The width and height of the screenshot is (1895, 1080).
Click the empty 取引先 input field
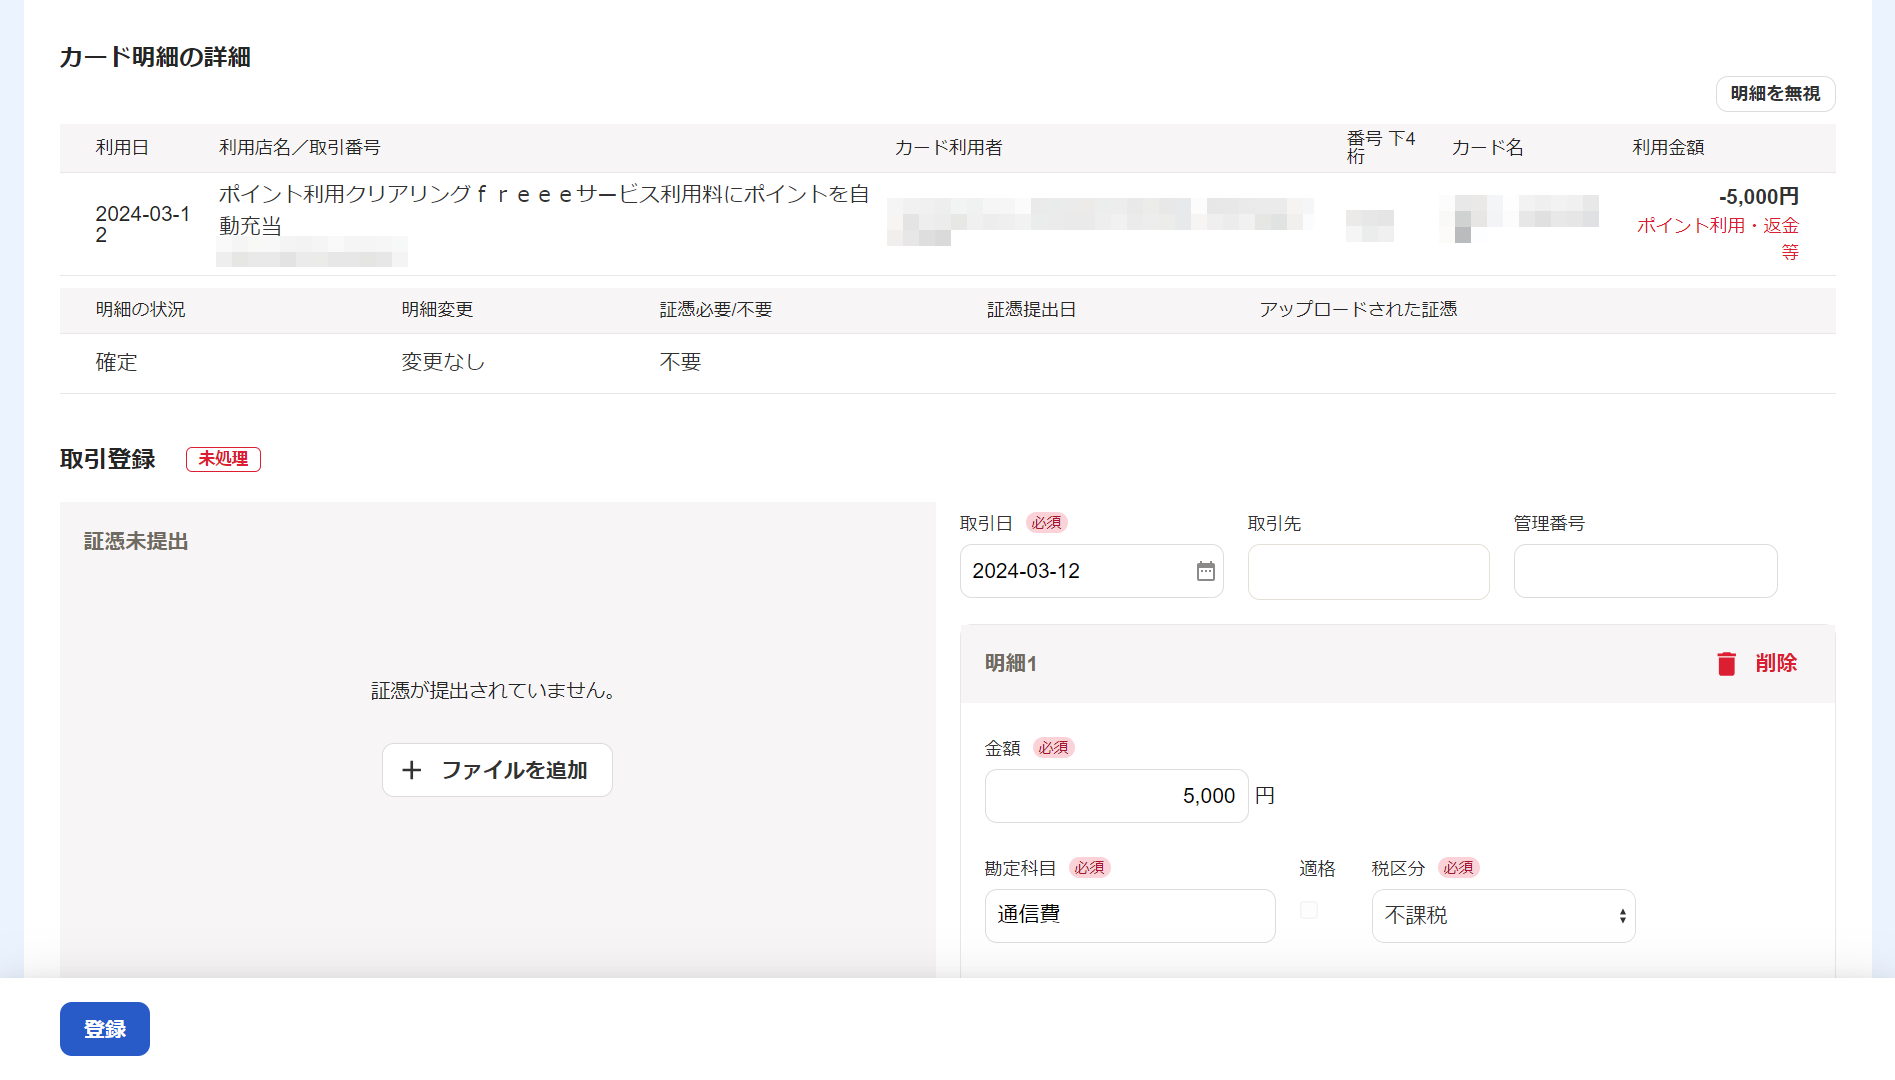tap(1368, 572)
